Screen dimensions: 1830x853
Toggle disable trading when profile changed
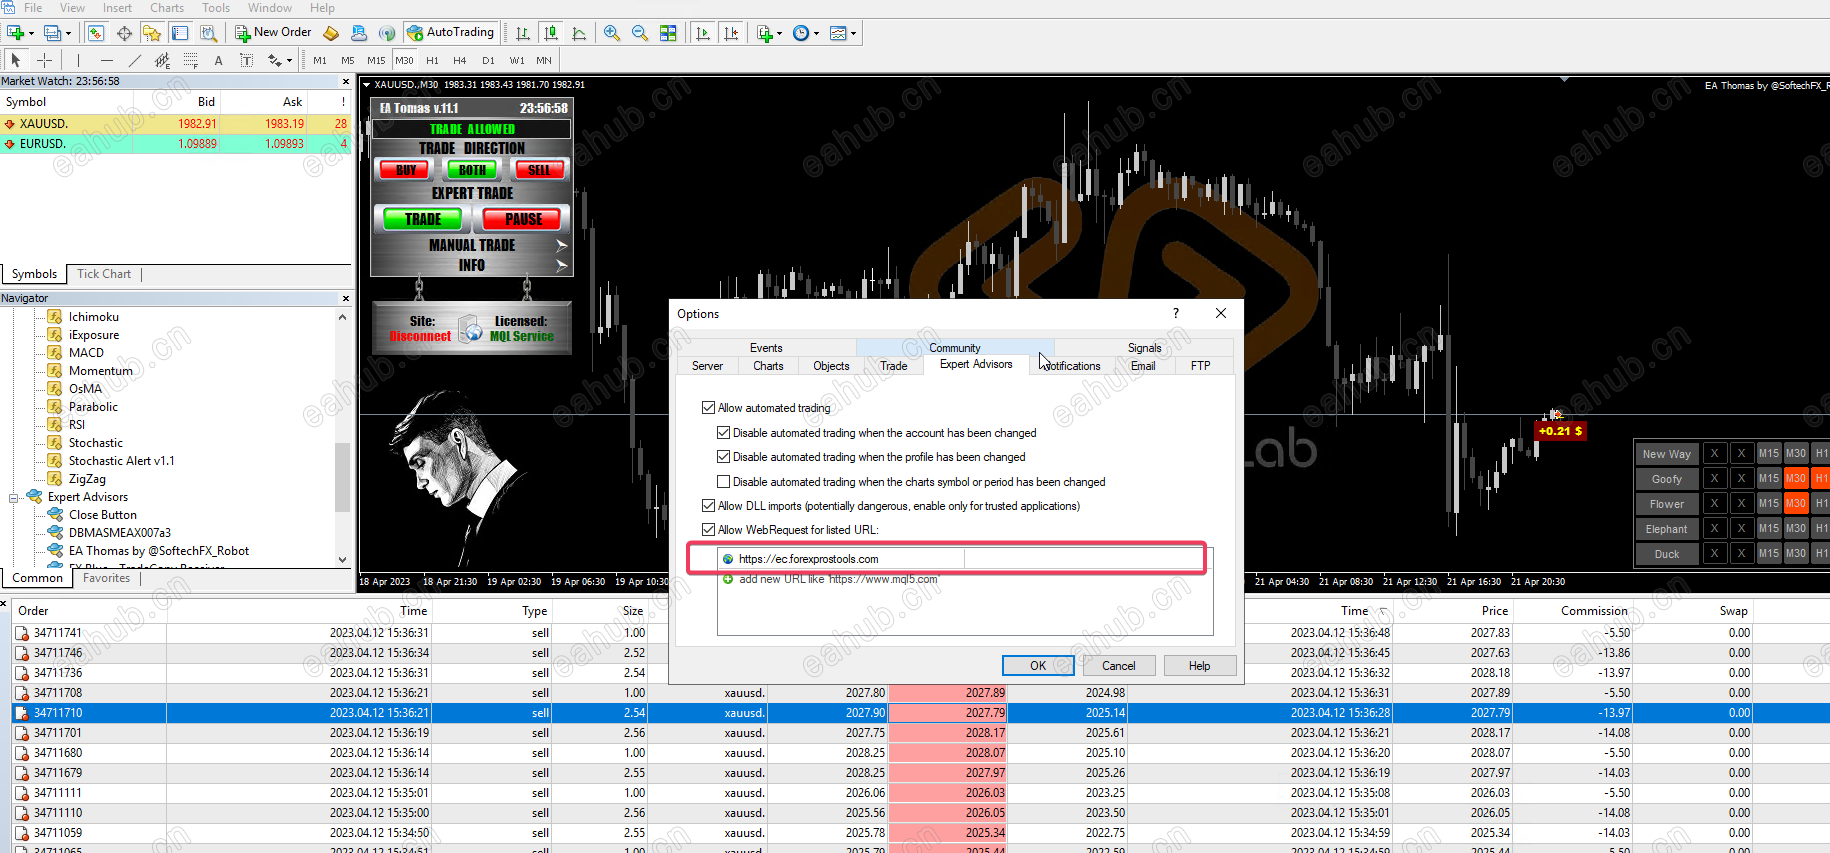click(724, 457)
